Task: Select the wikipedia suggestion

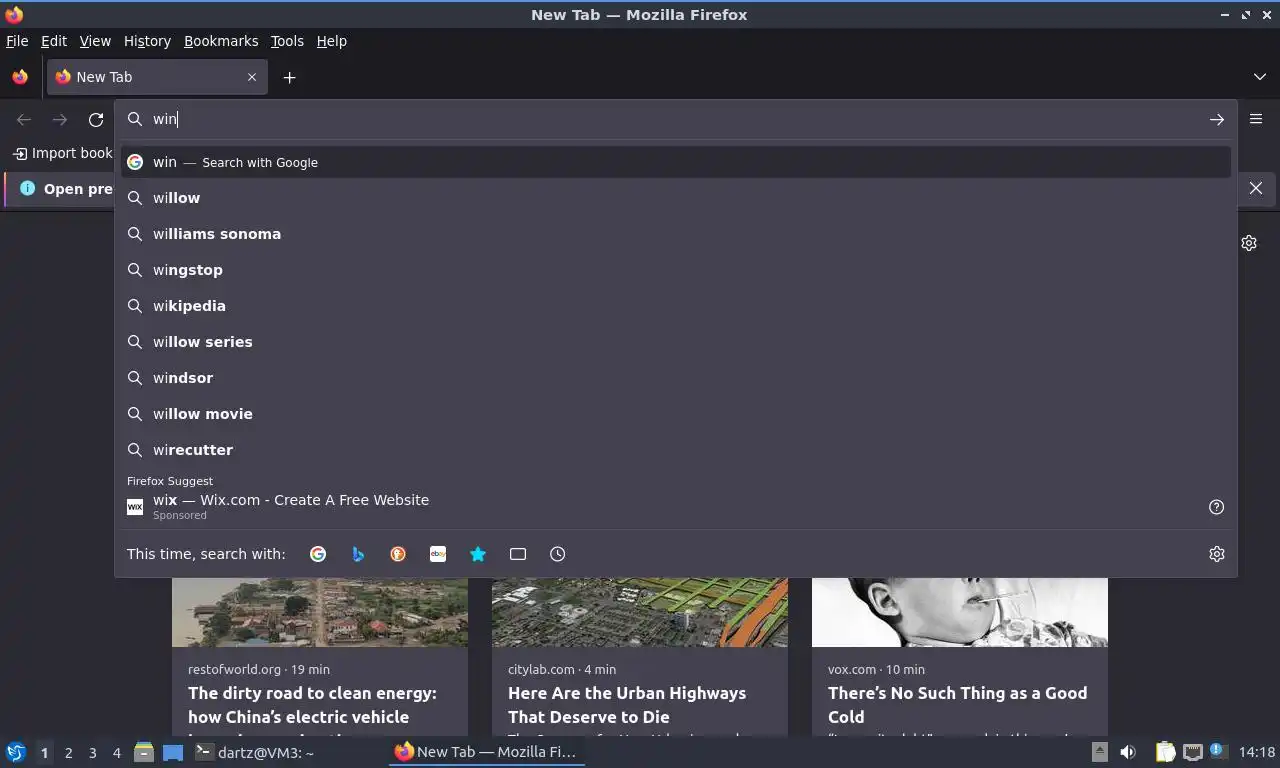Action: [676, 306]
